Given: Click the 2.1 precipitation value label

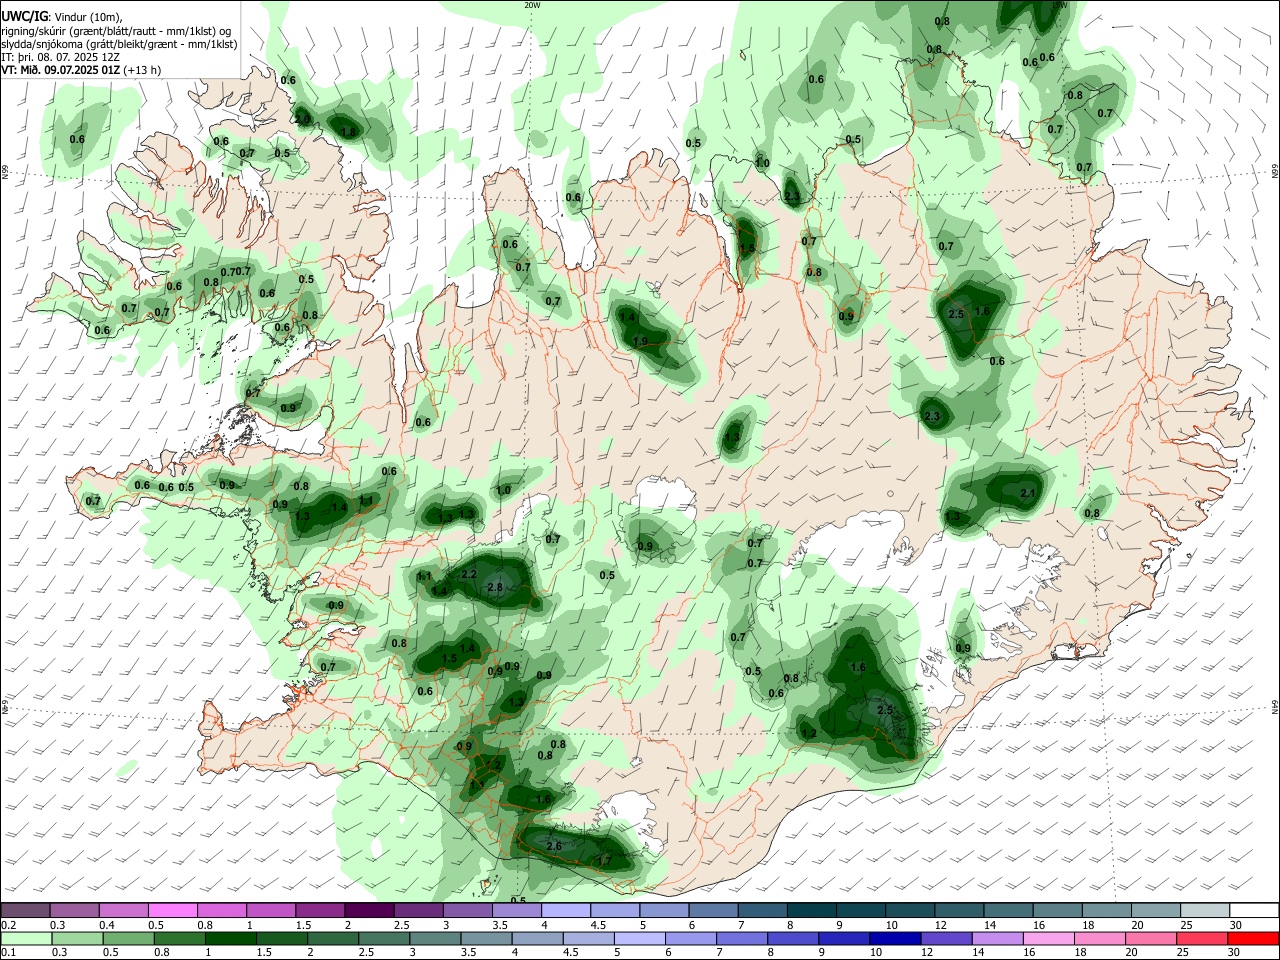Looking at the screenshot, I should (x=1027, y=493).
